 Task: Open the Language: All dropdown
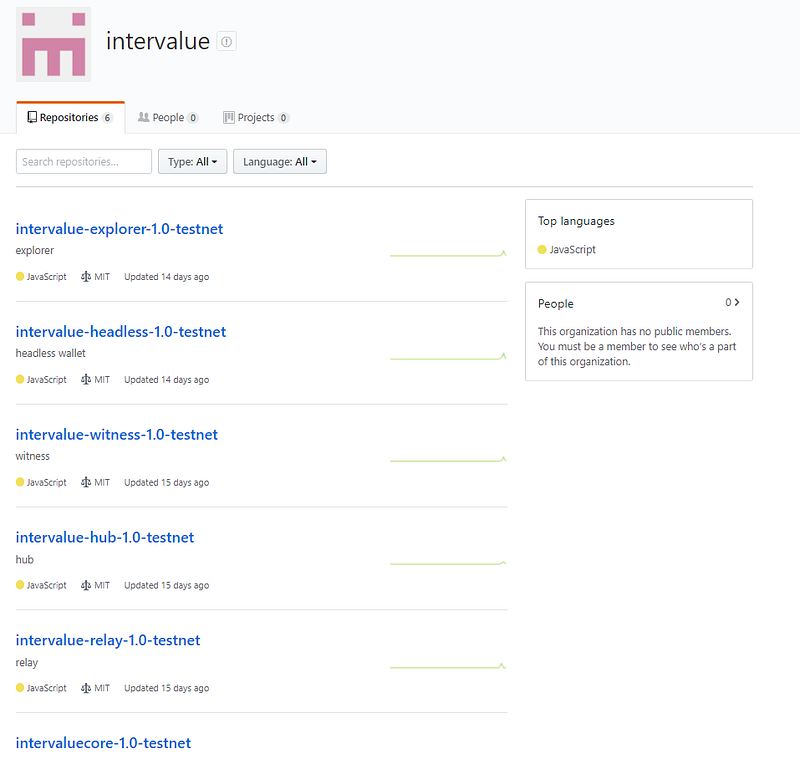[x=280, y=162]
